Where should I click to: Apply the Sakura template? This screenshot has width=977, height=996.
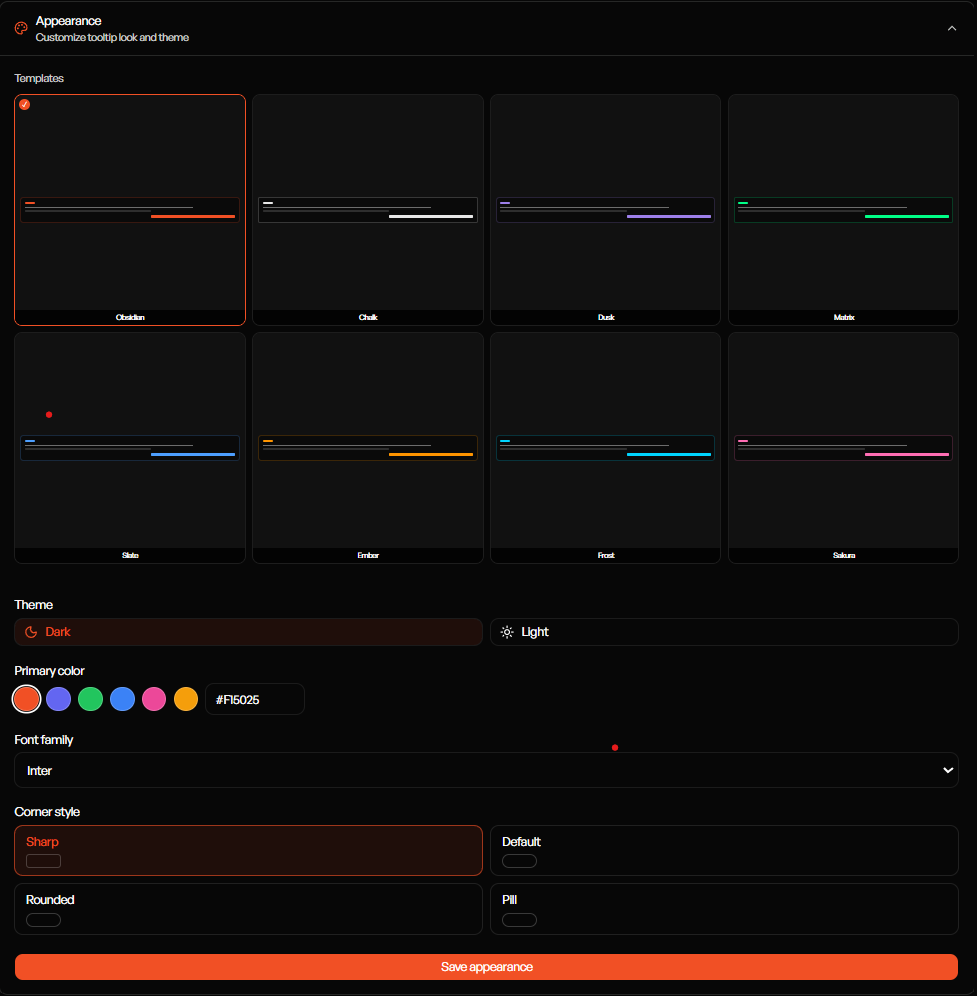tap(843, 448)
